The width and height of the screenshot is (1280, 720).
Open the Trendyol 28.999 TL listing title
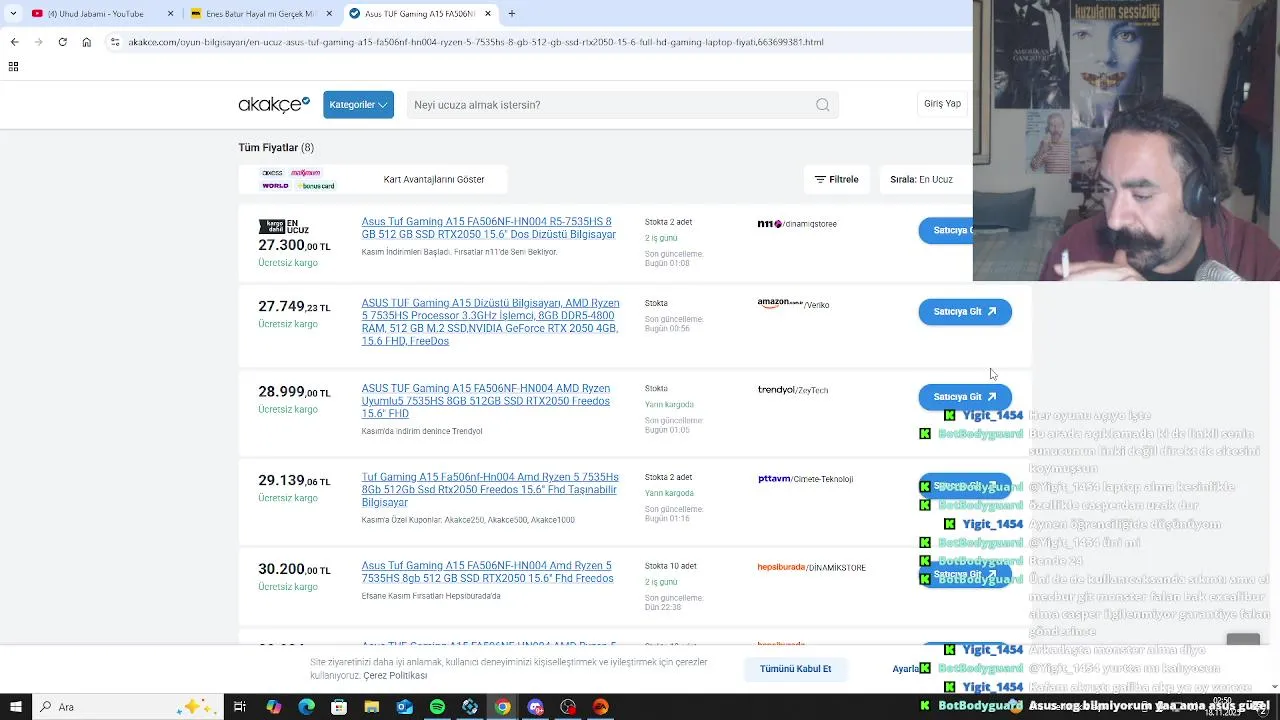click(486, 401)
